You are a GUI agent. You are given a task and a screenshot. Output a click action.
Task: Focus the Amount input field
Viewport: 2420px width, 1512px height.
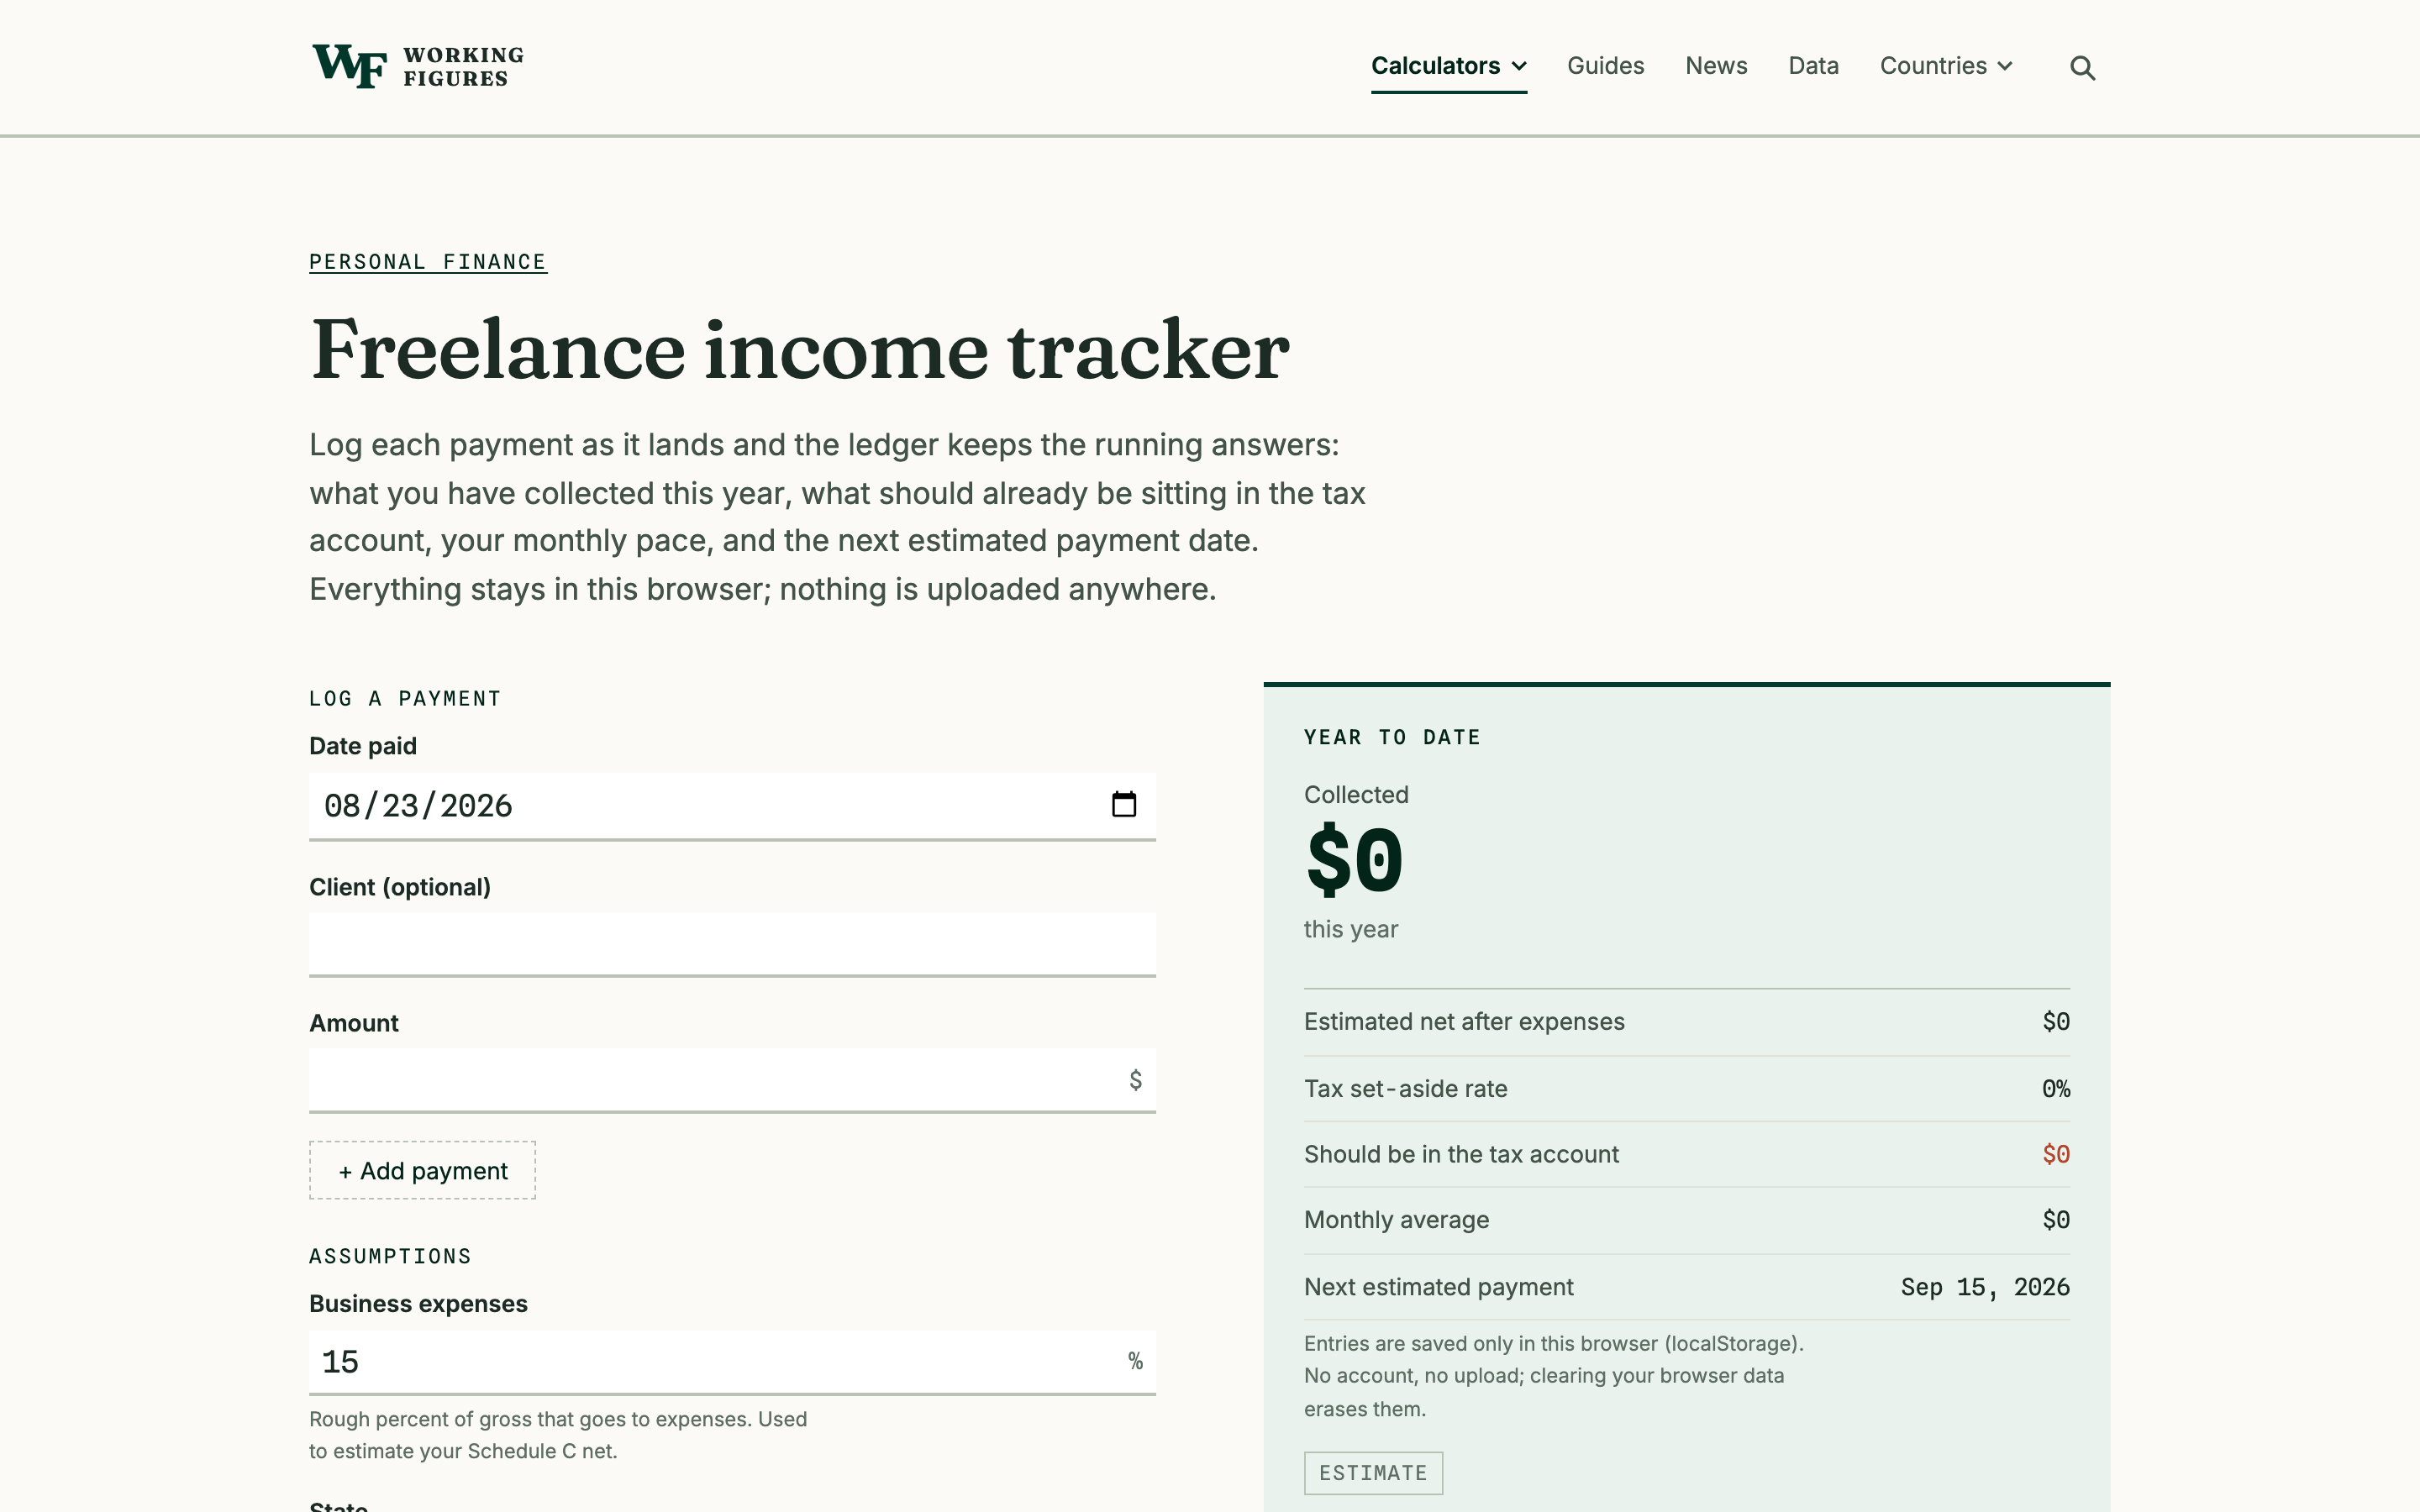point(732,1080)
